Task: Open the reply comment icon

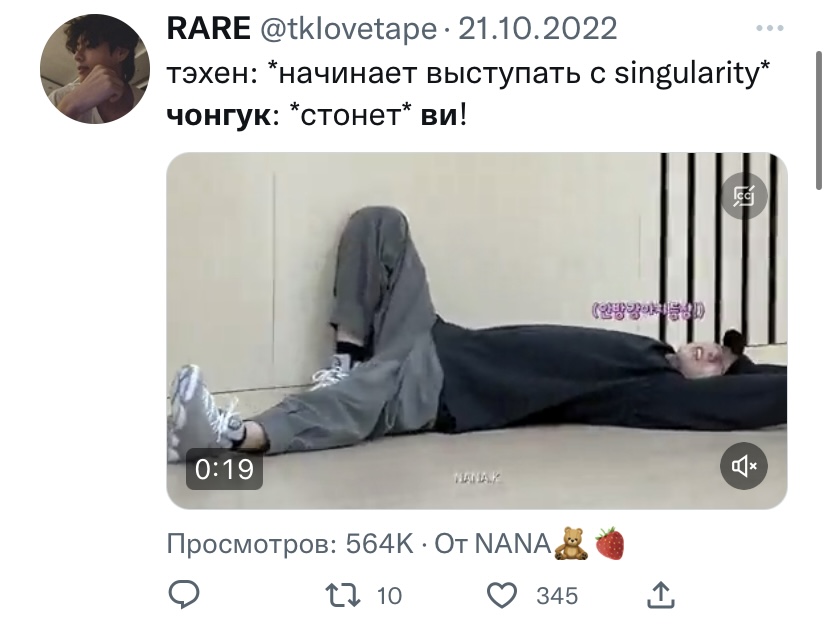Action: (183, 595)
